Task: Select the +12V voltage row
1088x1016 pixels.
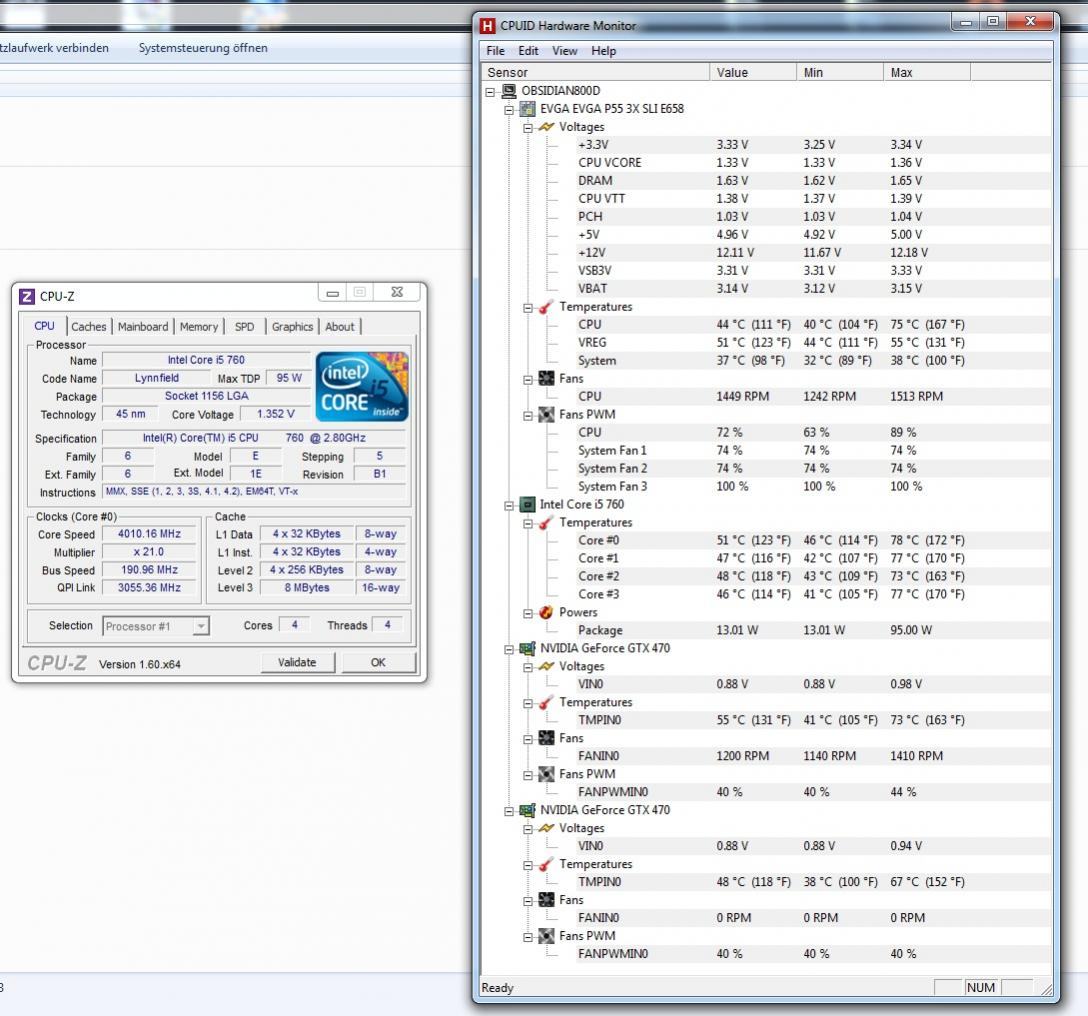Action: (x=812, y=253)
